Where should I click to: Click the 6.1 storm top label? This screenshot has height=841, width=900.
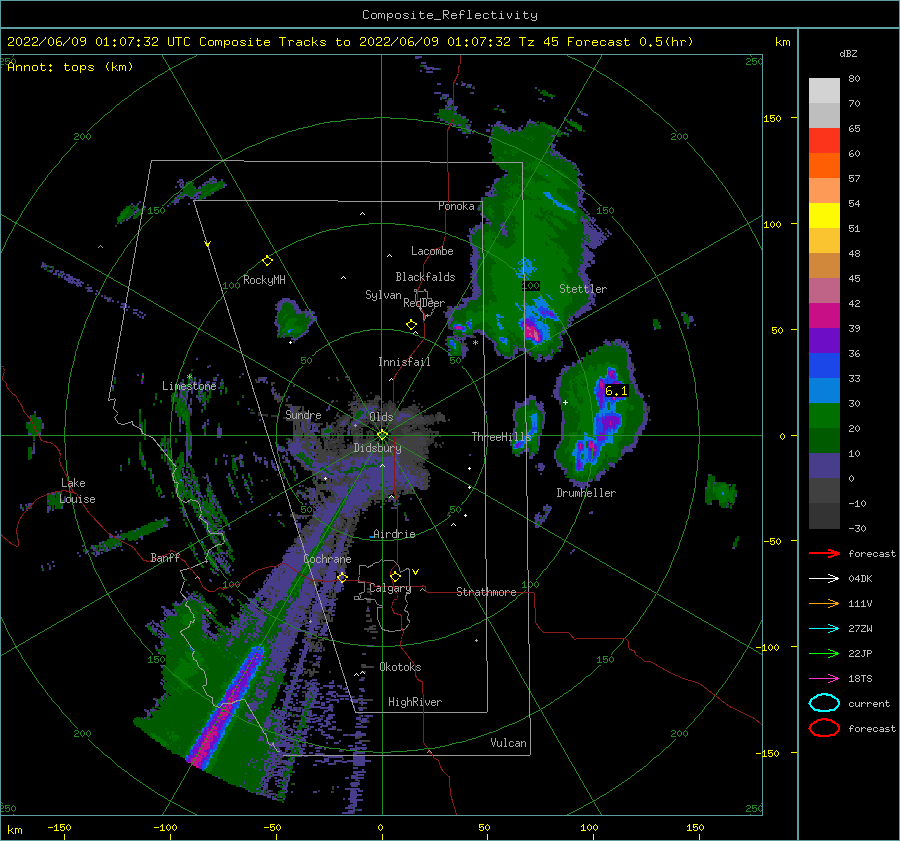pyautogui.click(x=616, y=391)
